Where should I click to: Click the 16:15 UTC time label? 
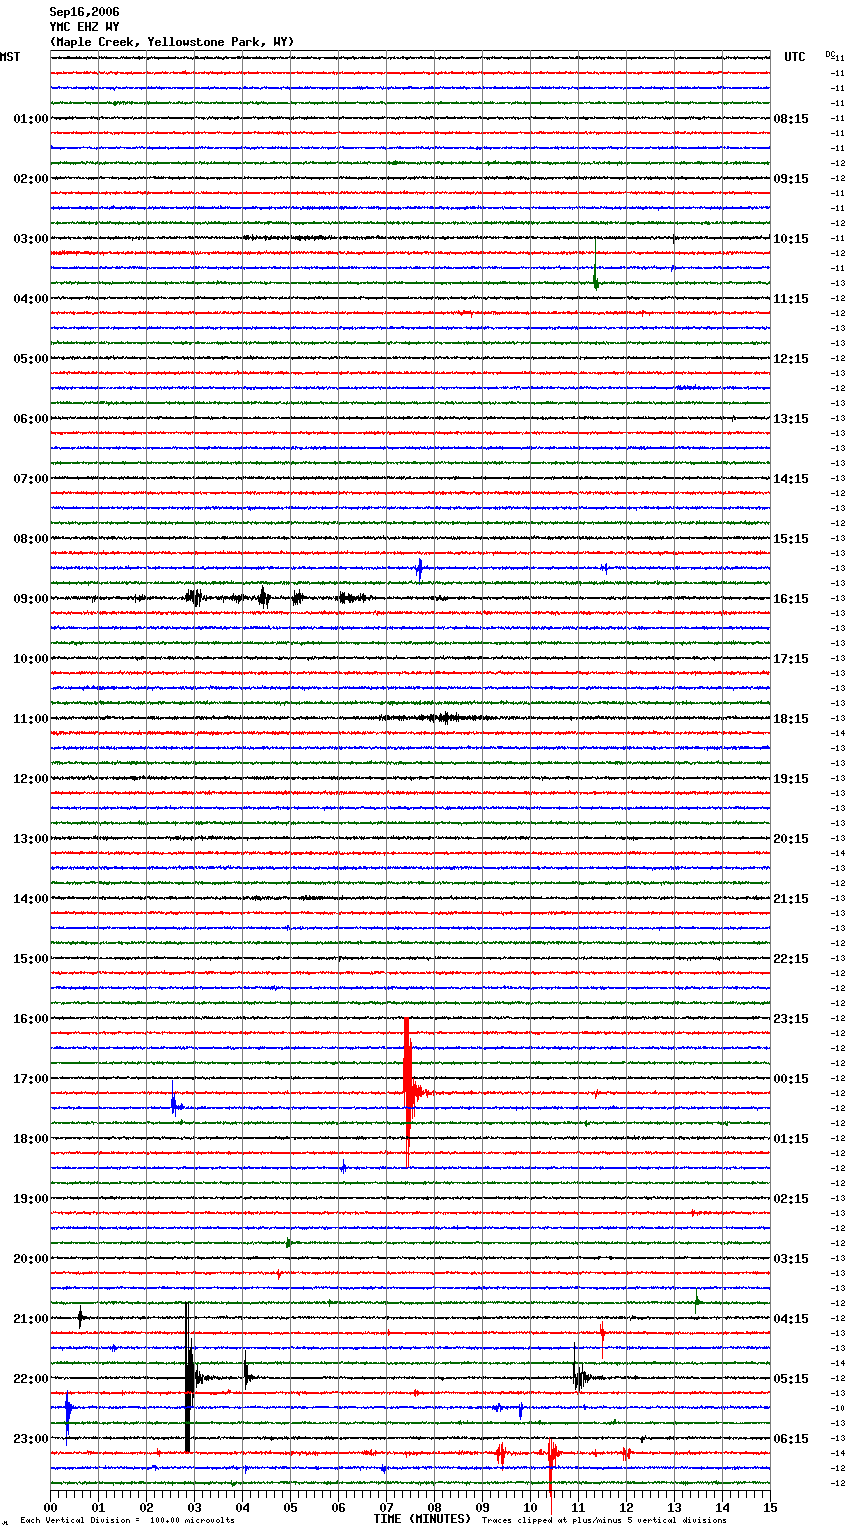pos(791,599)
